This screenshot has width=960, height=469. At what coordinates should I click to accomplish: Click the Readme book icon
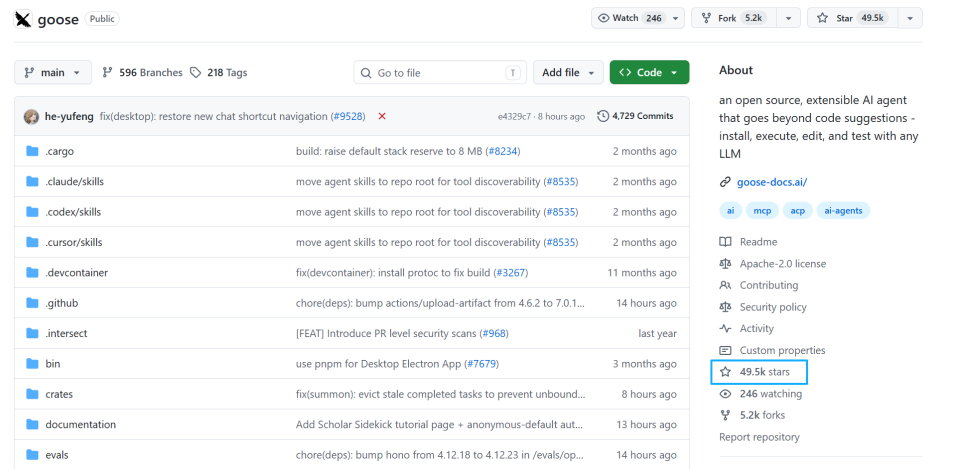(726, 242)
